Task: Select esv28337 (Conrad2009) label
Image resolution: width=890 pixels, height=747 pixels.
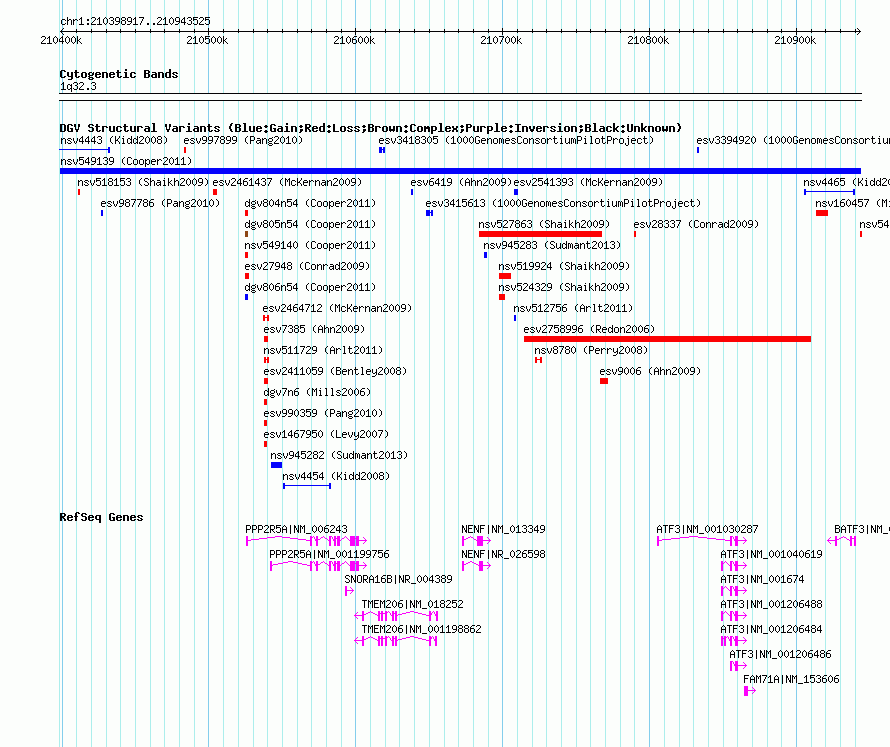Action: coord(696,224)
